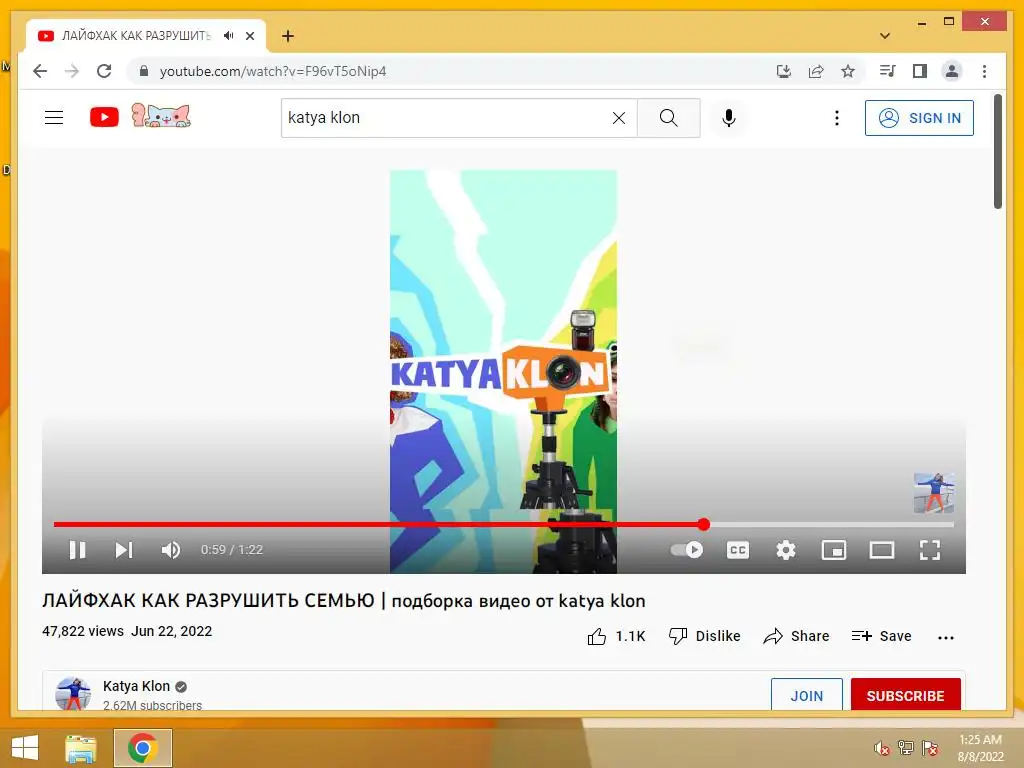Search by voice with microphone
The image size is (1024, 768).
point(729,118)
